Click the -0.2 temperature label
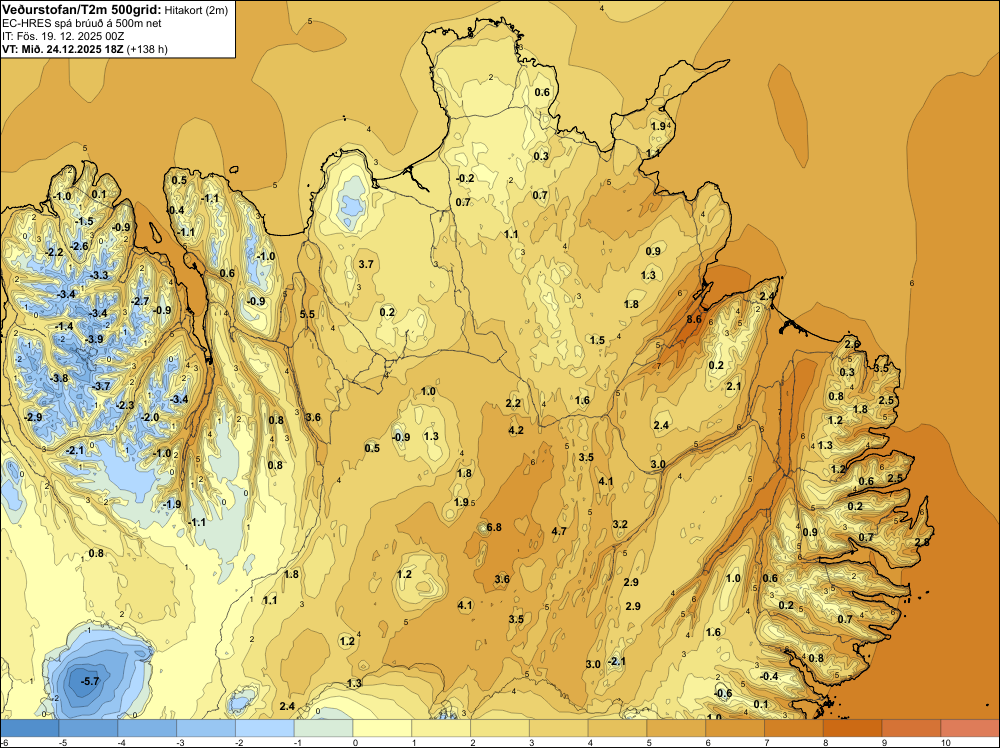This screenshot has width=1000, height=748. (x=466, y=178)
